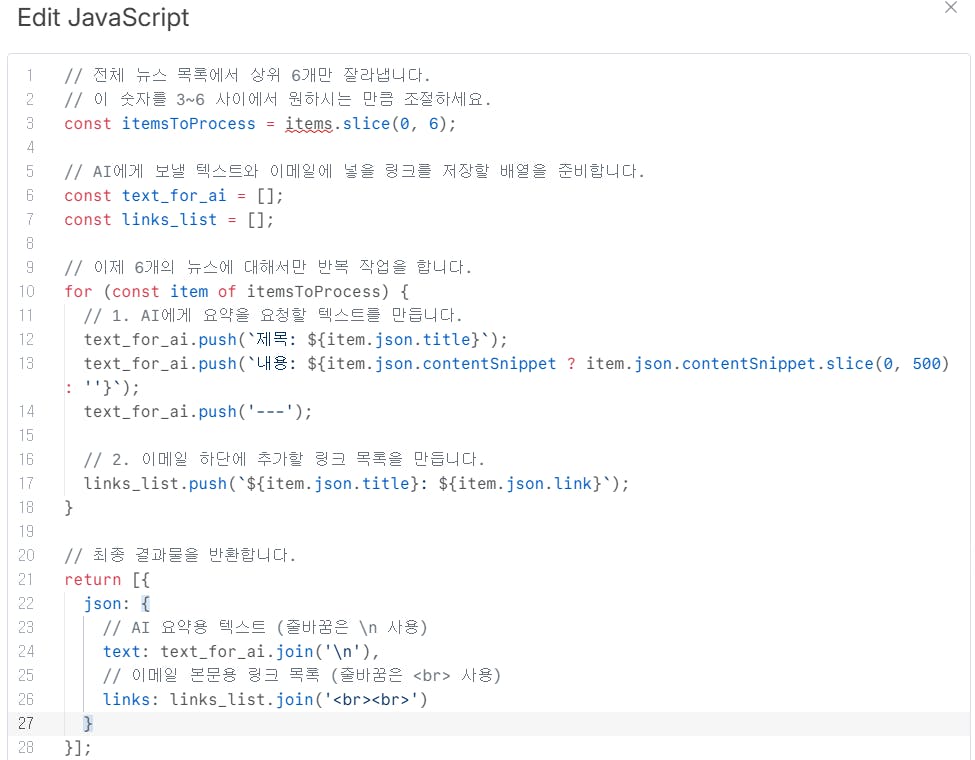Click the closing brace of the for loop on line 18
This screenshot has width=975, height=760.
point(69,508)
